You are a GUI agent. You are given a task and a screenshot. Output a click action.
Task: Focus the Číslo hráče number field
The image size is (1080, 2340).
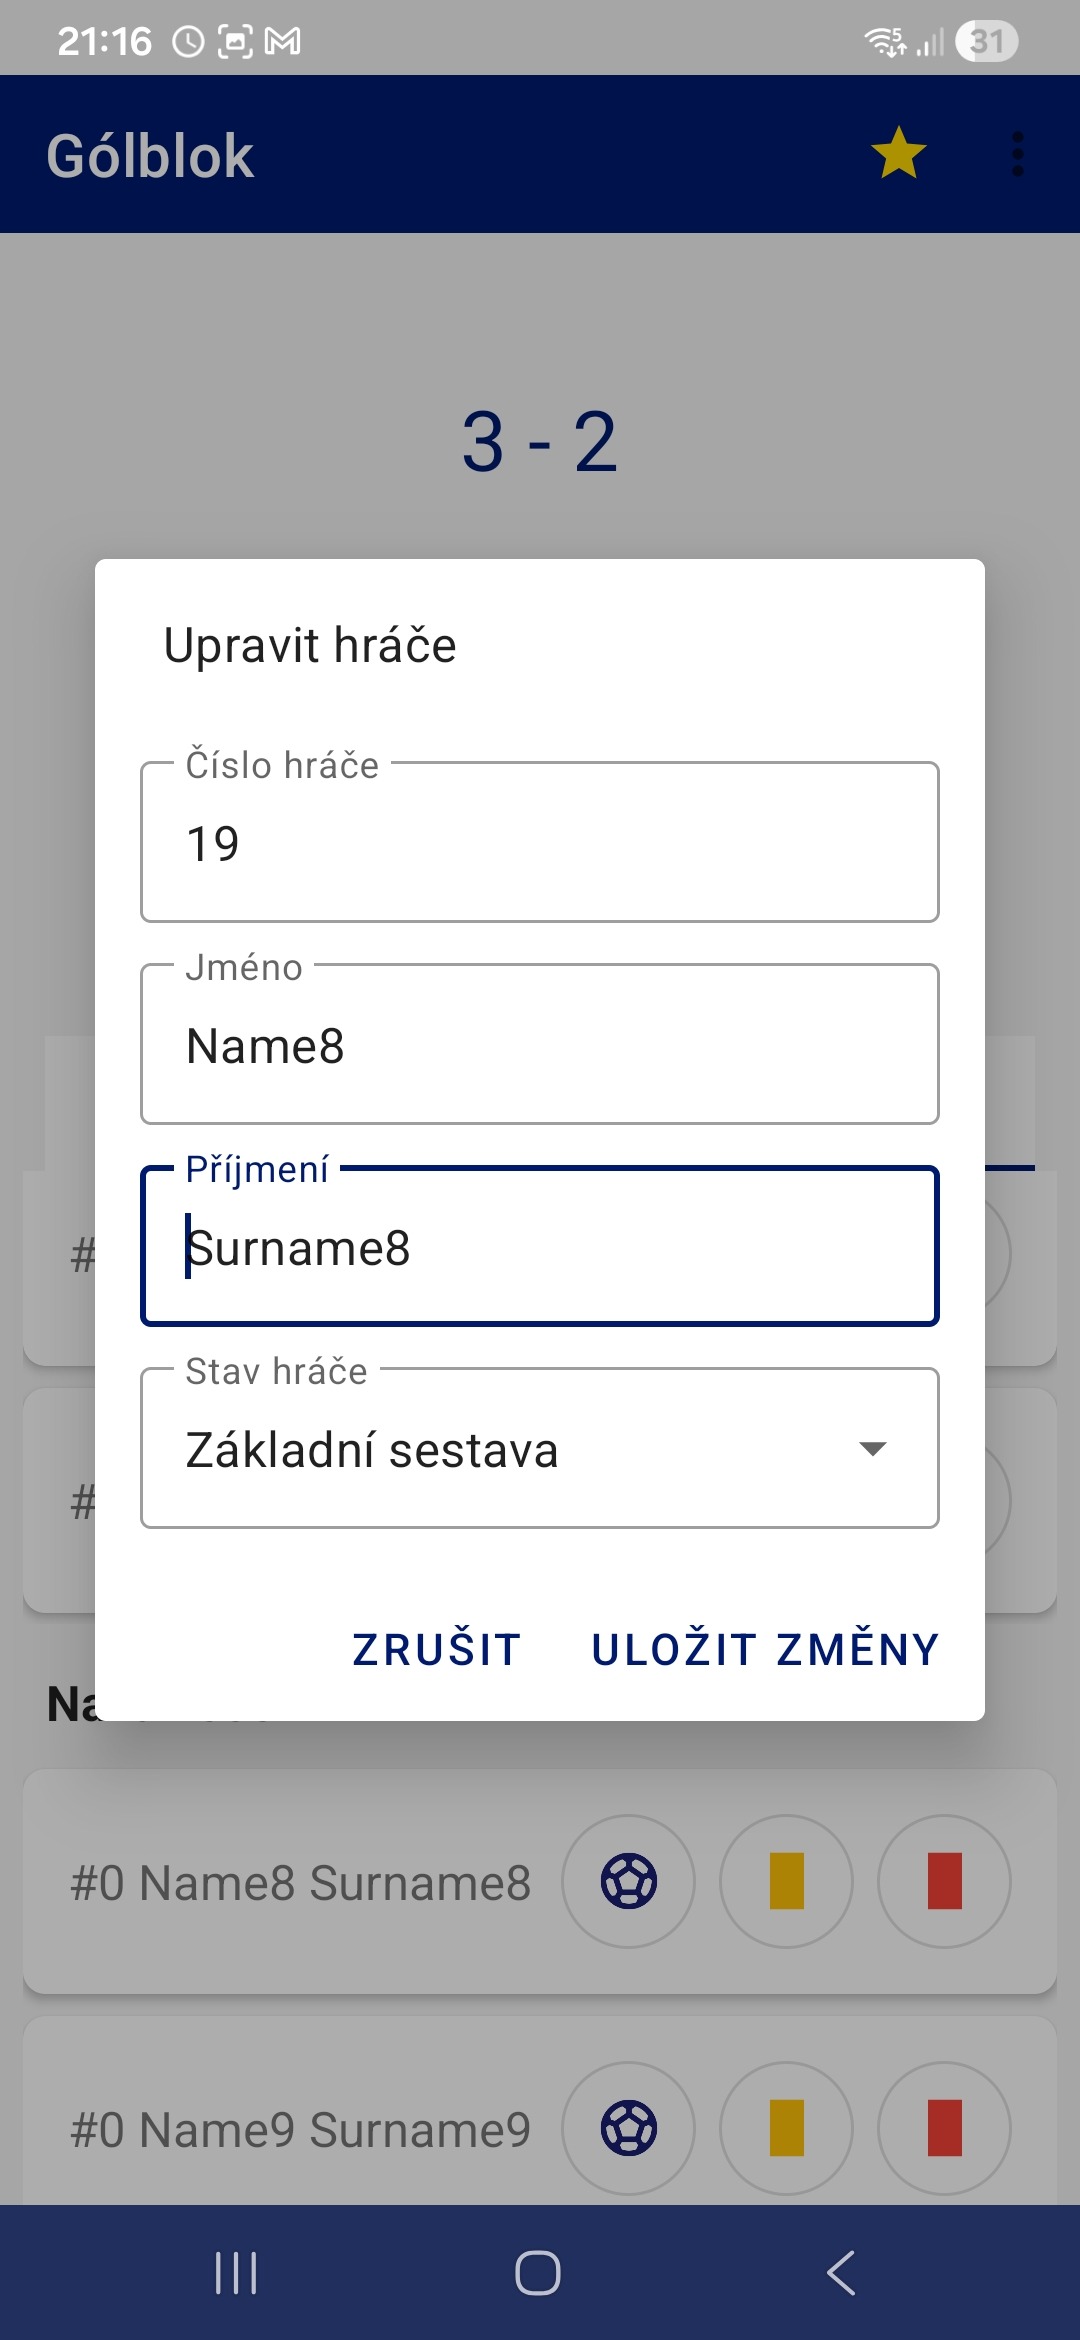click(x=540, y=843)
